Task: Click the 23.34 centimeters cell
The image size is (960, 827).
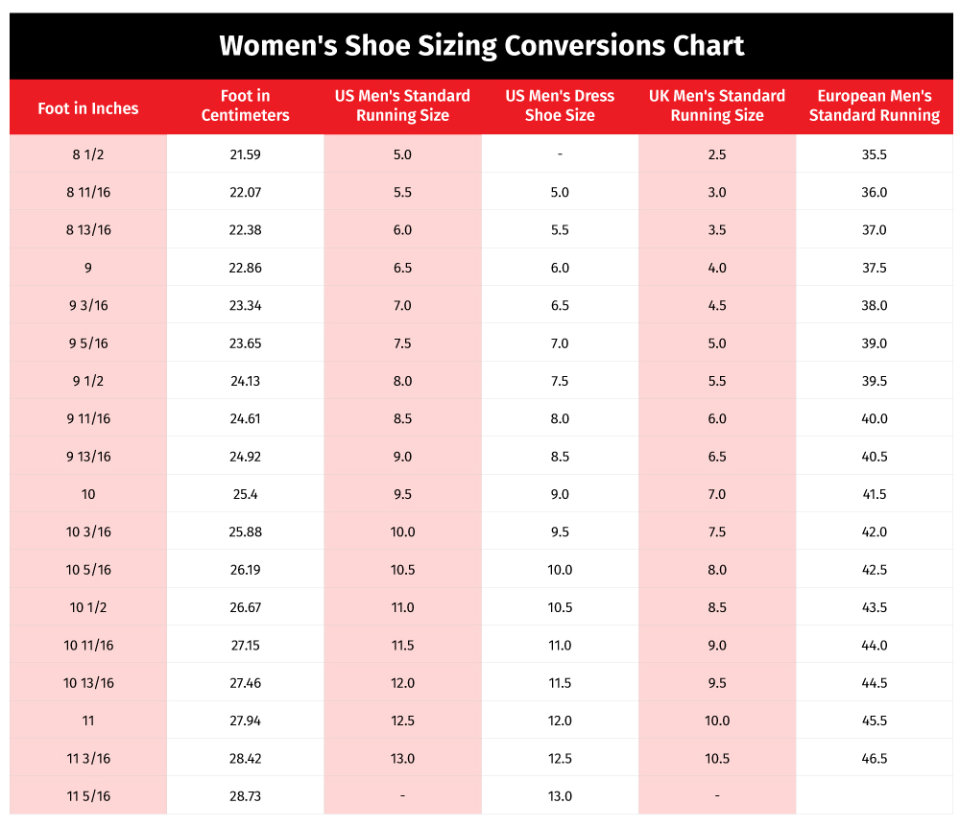Action: tap(245, 306)
